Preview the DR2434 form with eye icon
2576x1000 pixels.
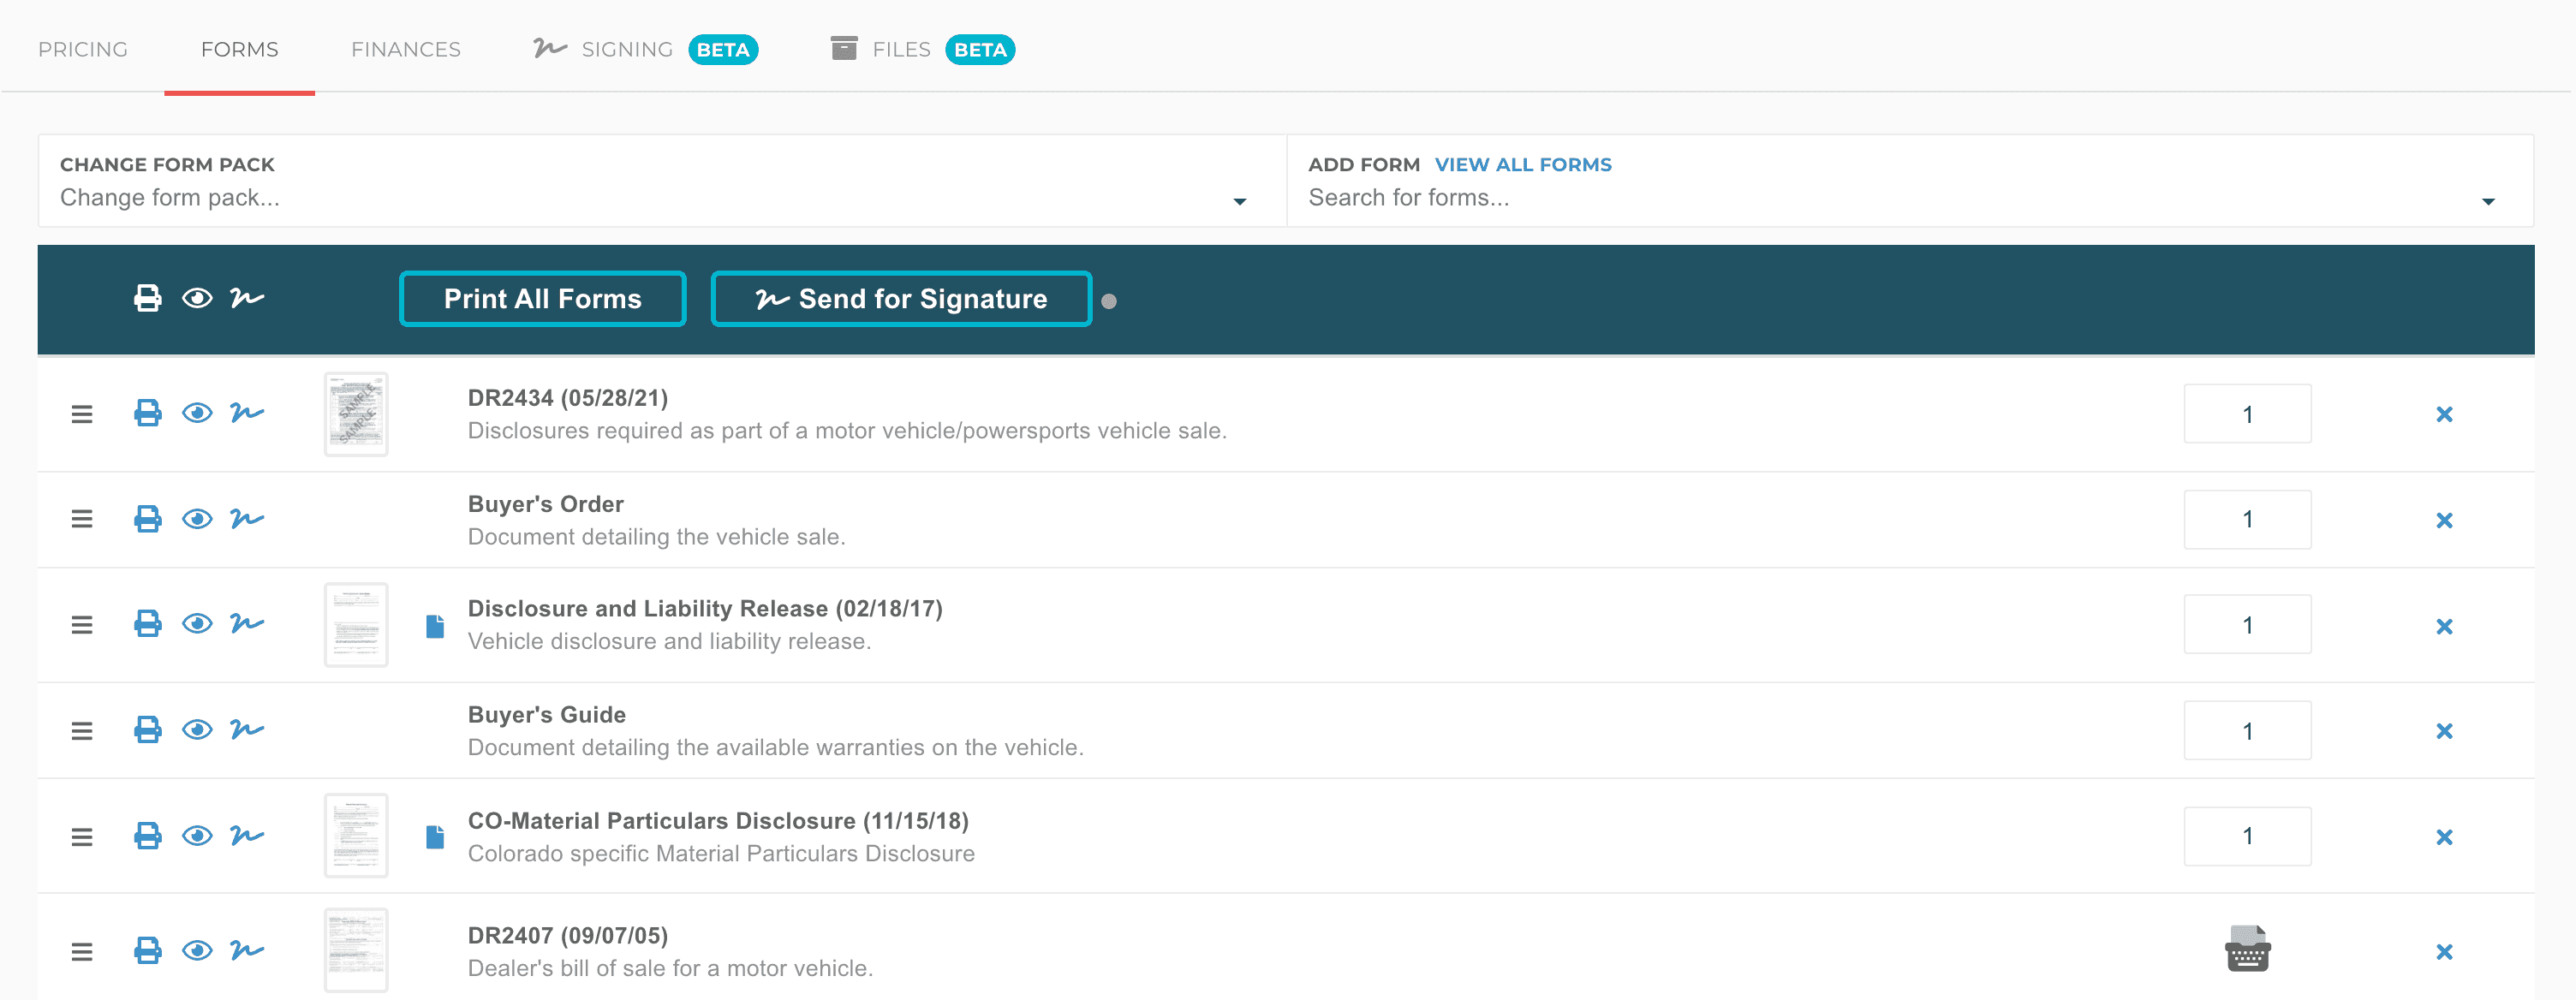coord(197,413)
